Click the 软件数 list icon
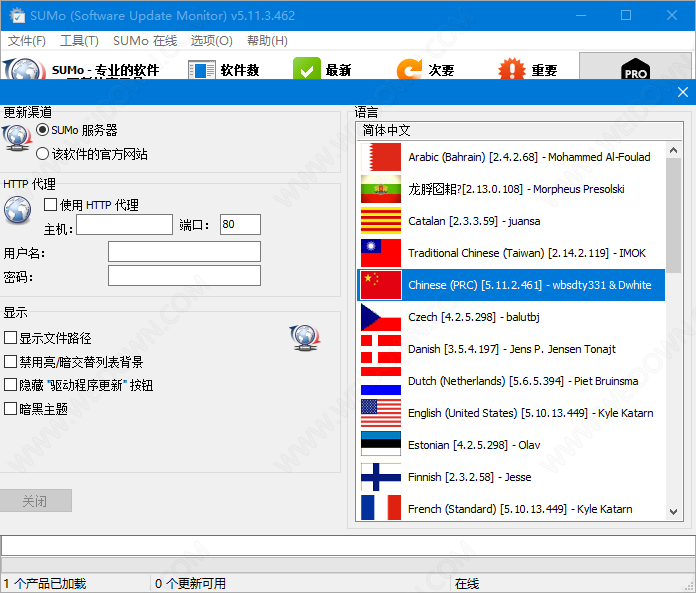 pyautogui.click(x=202, y=70)
